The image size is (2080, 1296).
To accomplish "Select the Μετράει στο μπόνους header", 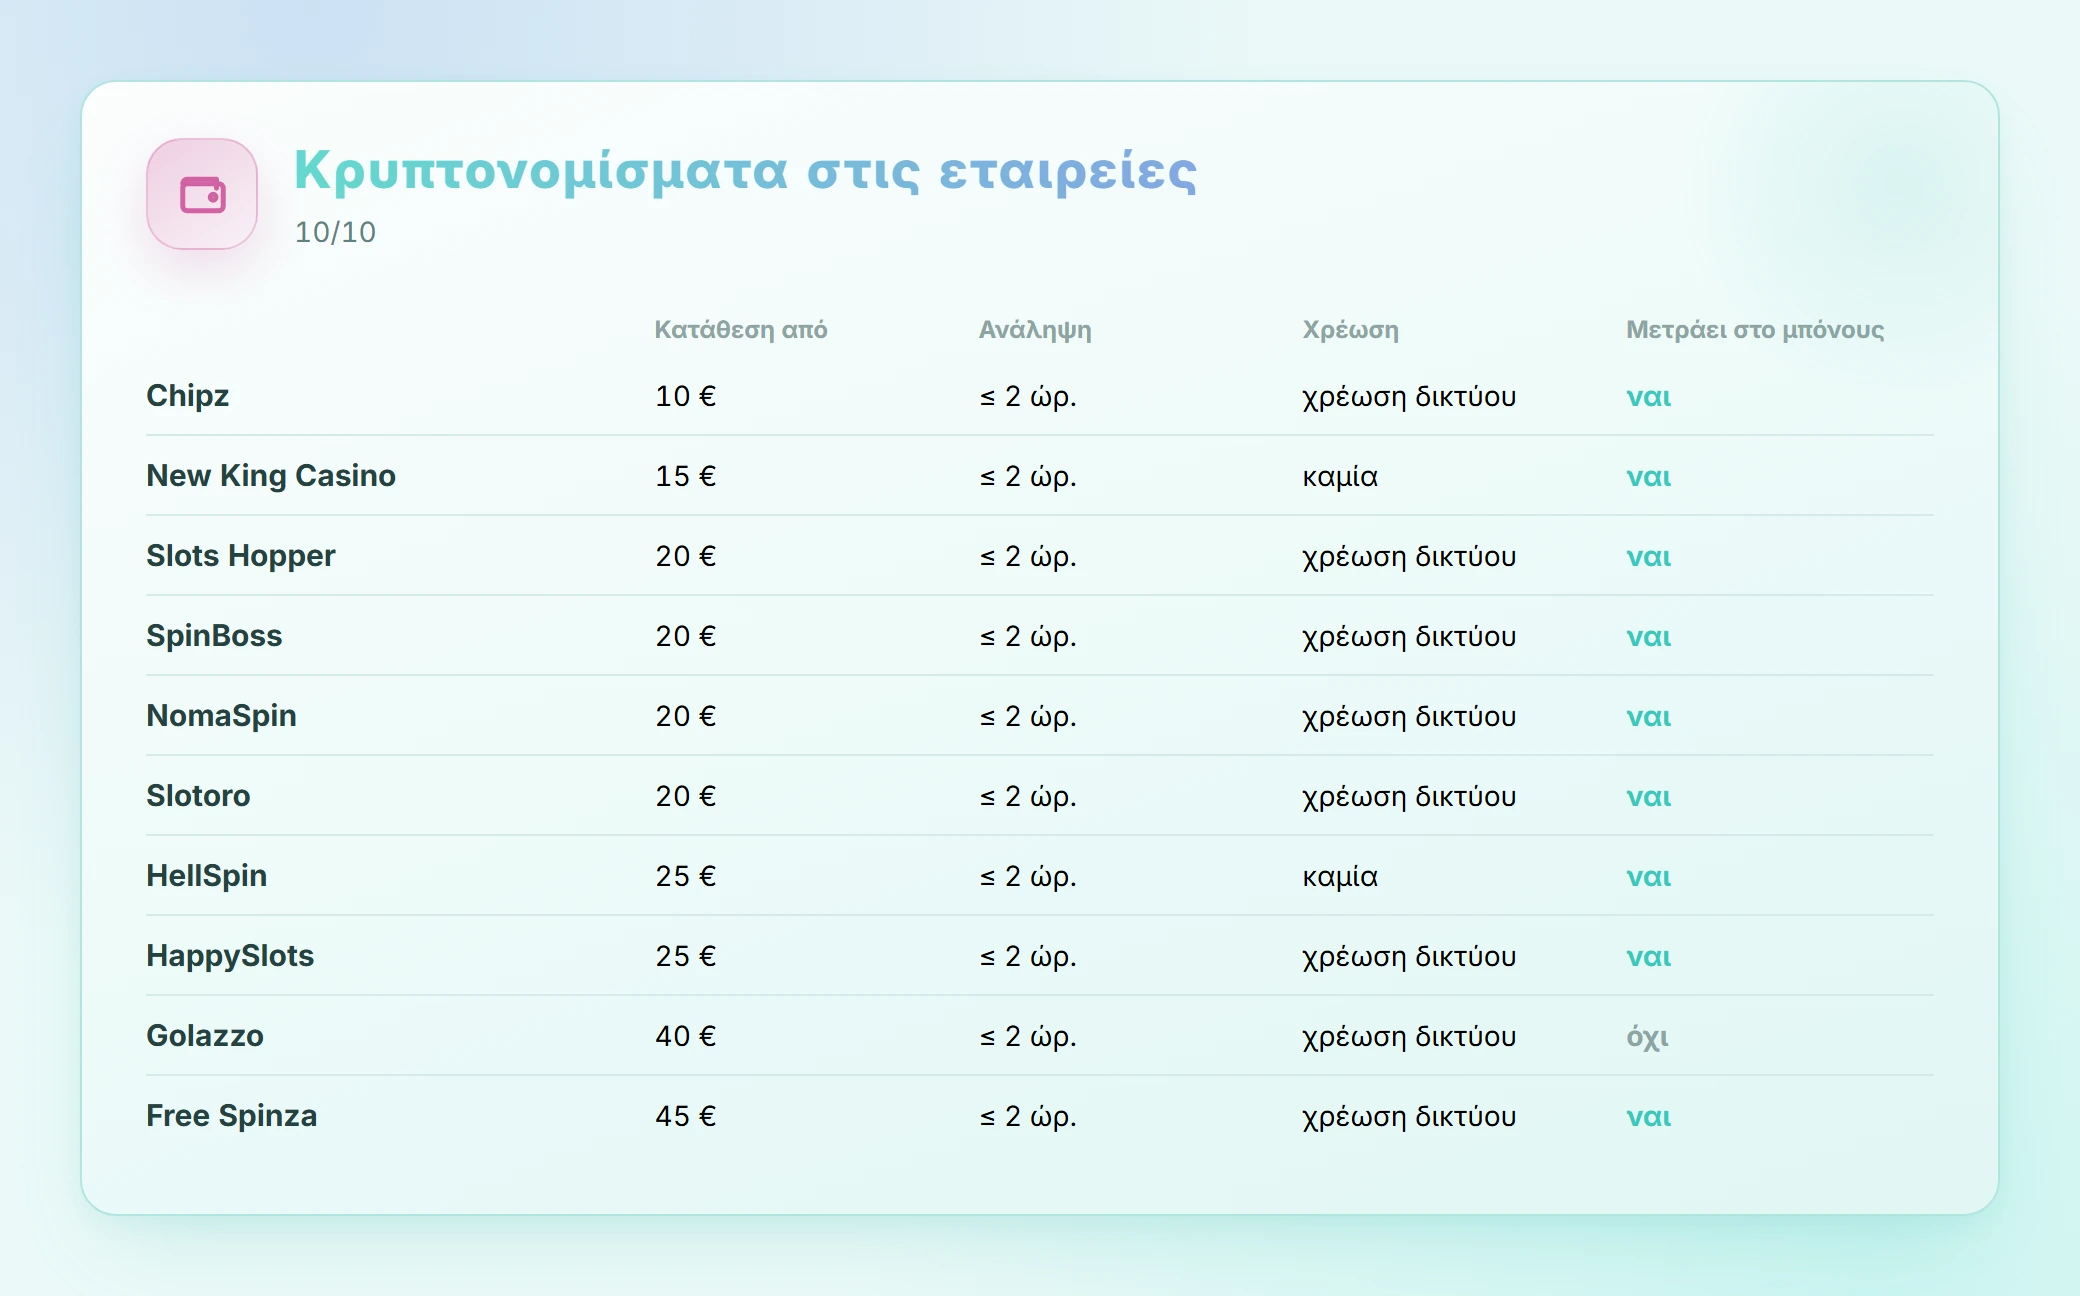I will (1755, 330).
